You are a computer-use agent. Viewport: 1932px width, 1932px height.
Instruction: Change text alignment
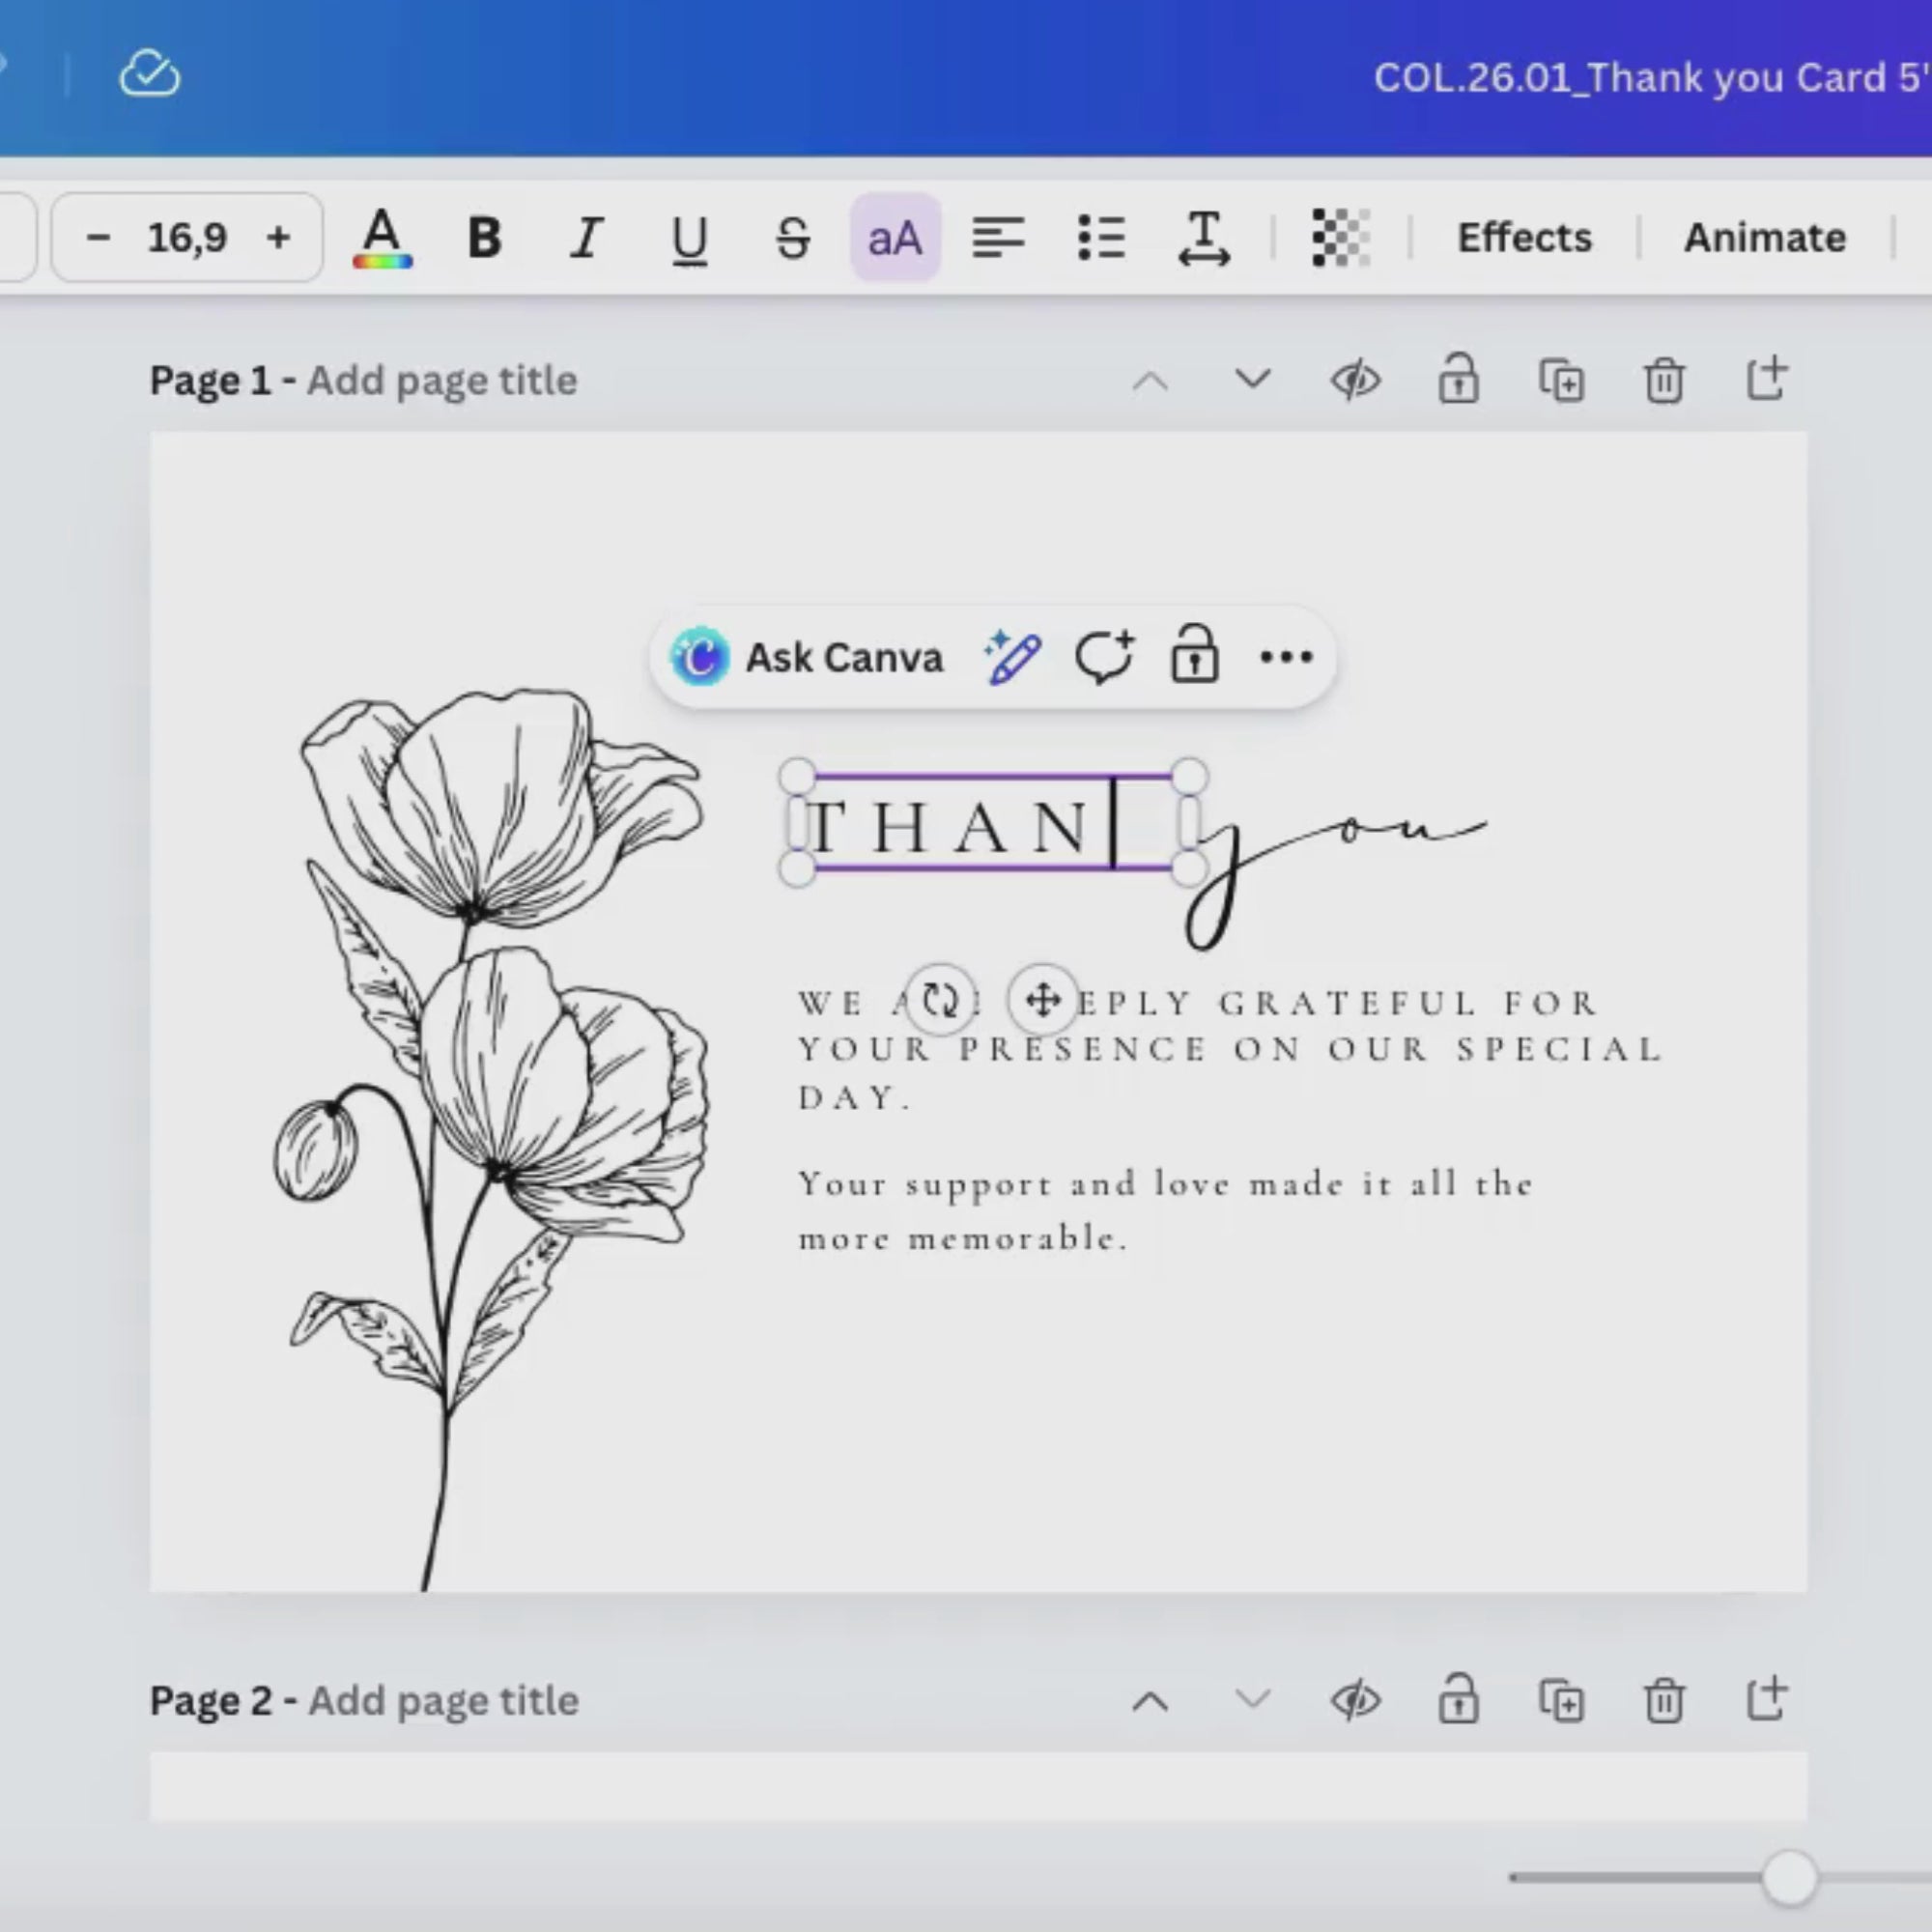coord(998,238)
